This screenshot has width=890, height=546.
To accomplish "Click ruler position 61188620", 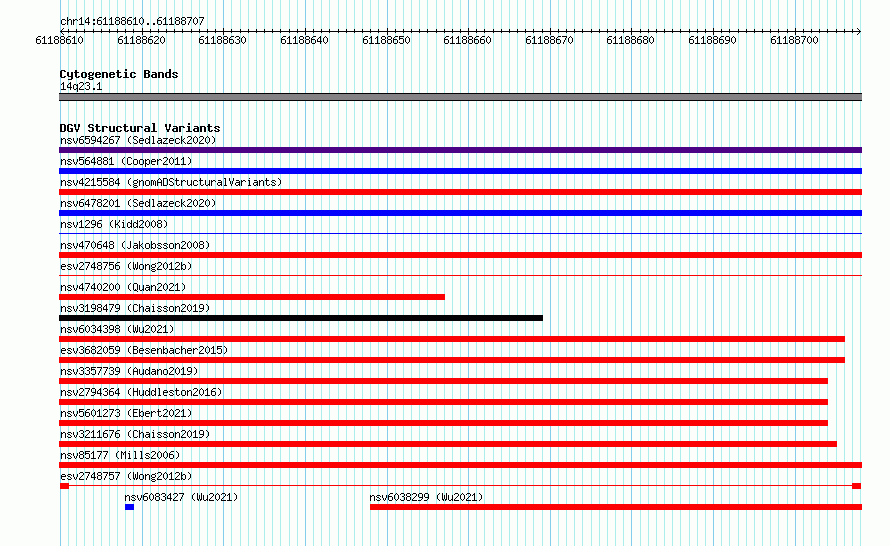I will point(141,40).
